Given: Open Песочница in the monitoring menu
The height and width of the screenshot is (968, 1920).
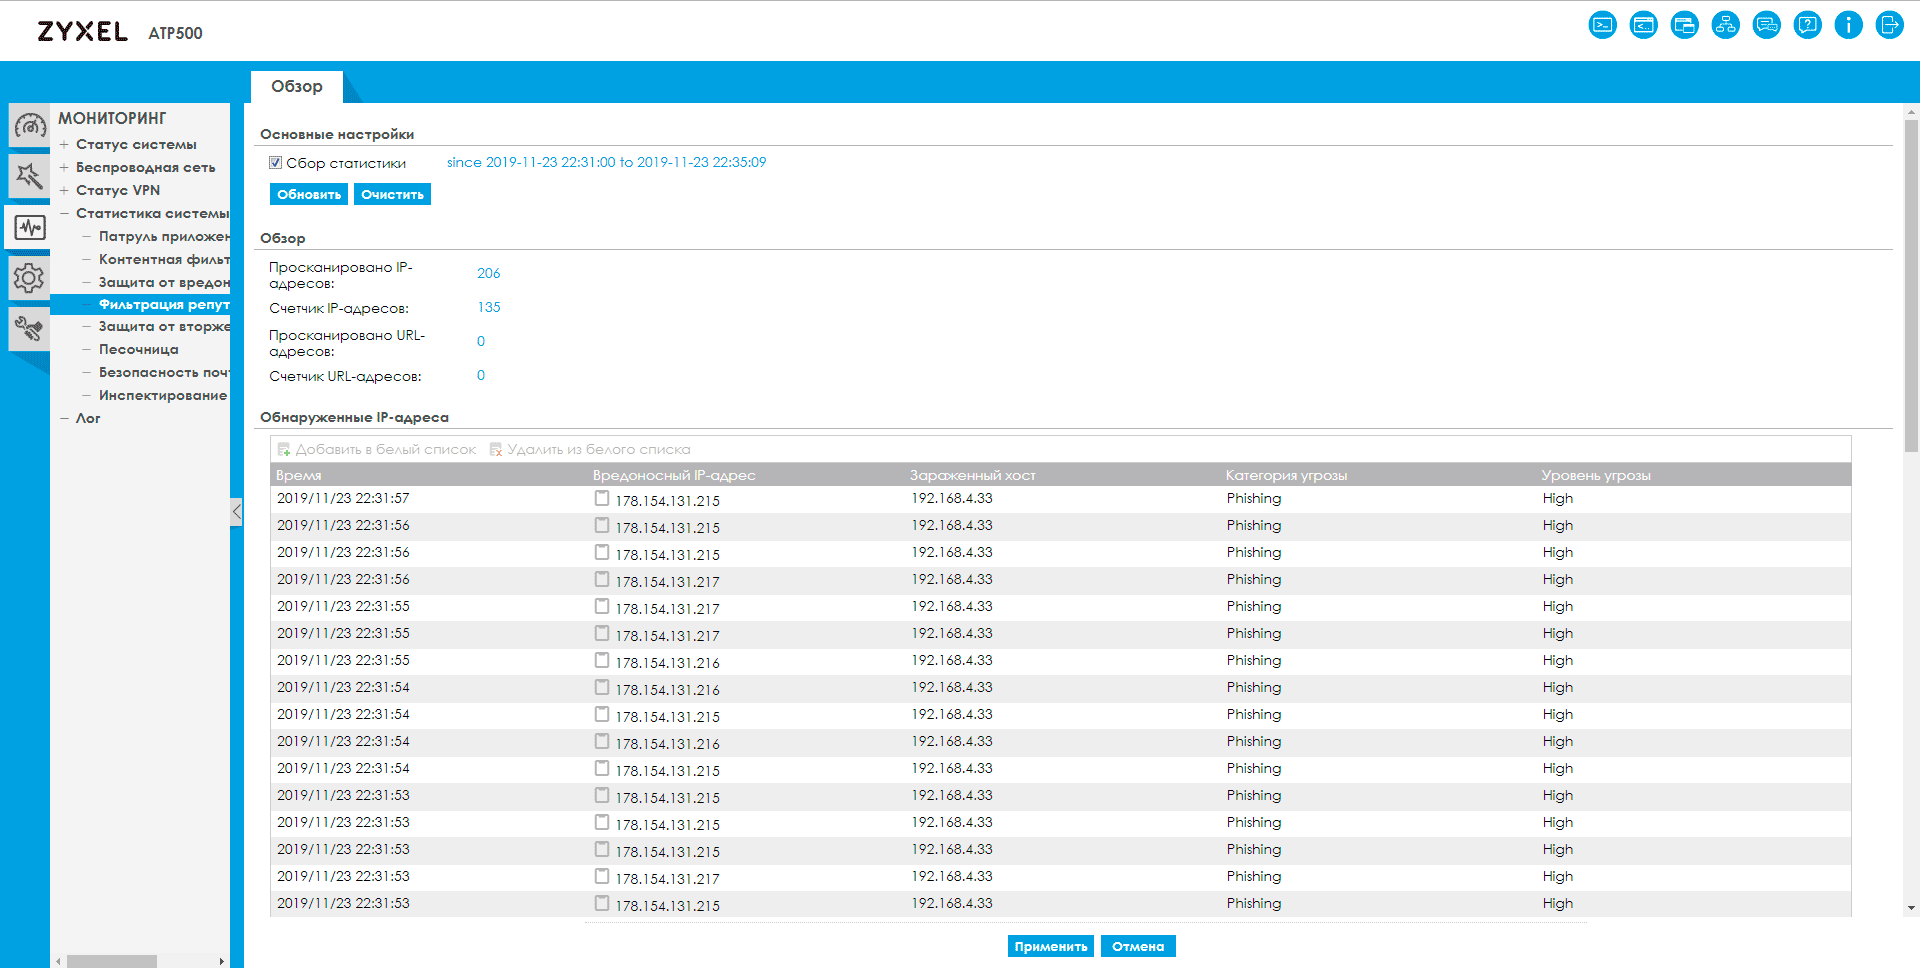Looking at the screenshot, I should pyautogui.click(x=138, y=350).
